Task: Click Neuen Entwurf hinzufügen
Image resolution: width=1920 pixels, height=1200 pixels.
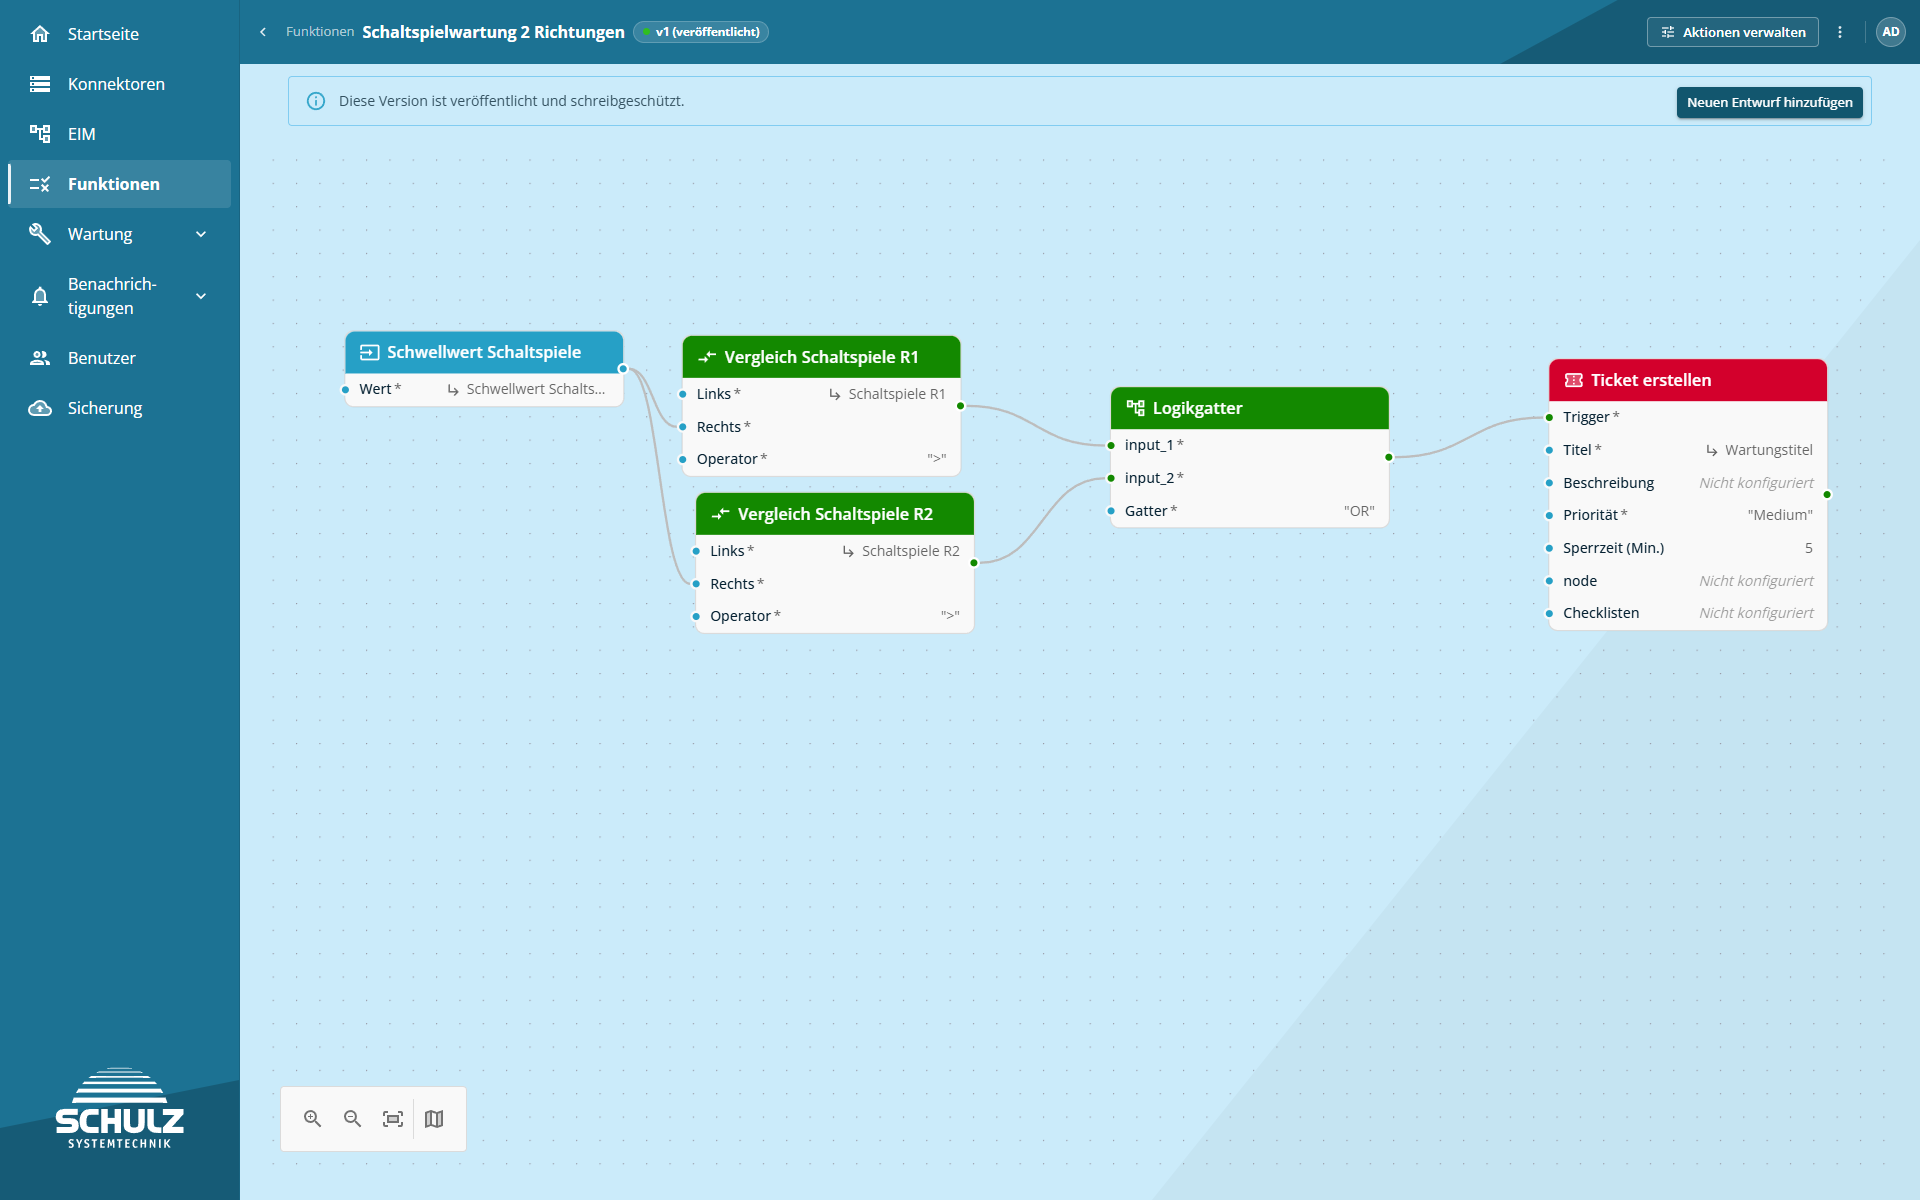Action: (x=1769, y=102)
